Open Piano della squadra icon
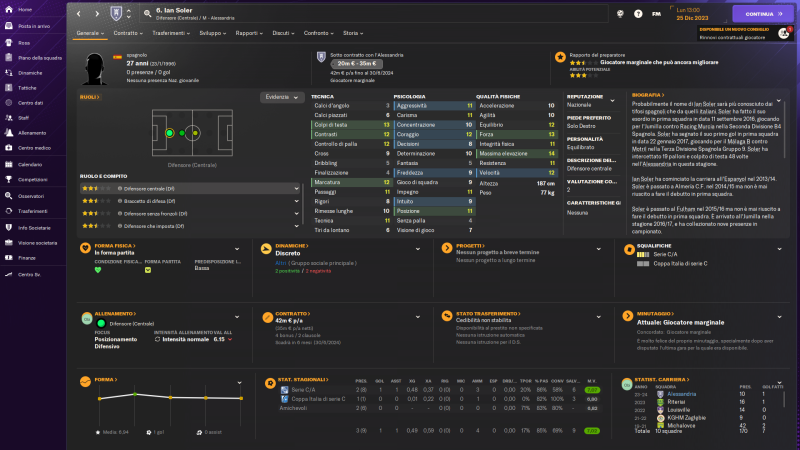The height and width of the screenshot is (450, 800). 9,58
